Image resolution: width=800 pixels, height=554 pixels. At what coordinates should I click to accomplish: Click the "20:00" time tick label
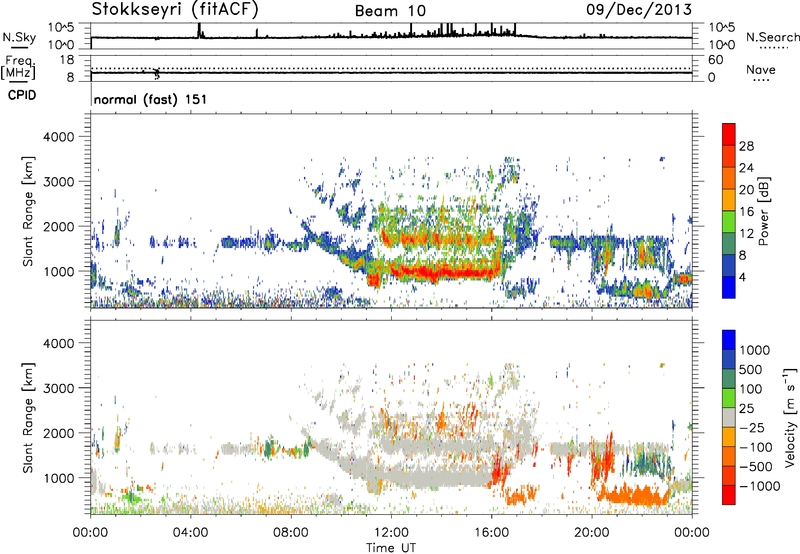tap(592, 533)
